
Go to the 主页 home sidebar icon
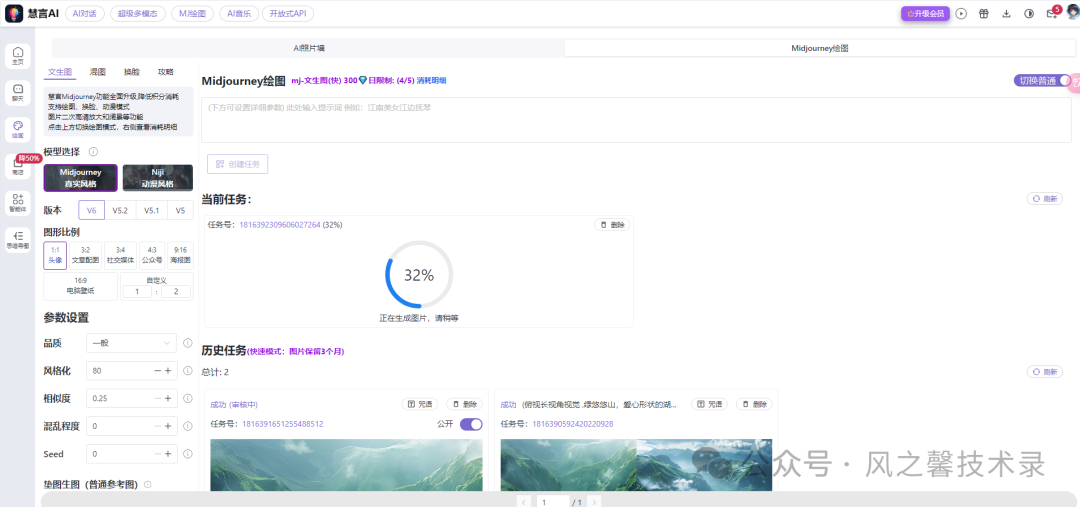[18, 56]
